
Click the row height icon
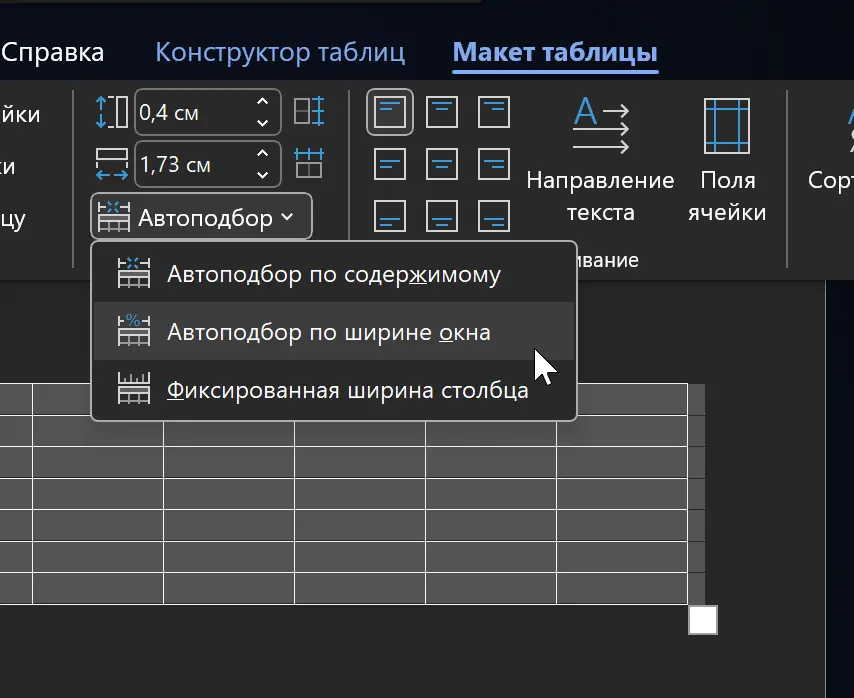pos(112,112)
